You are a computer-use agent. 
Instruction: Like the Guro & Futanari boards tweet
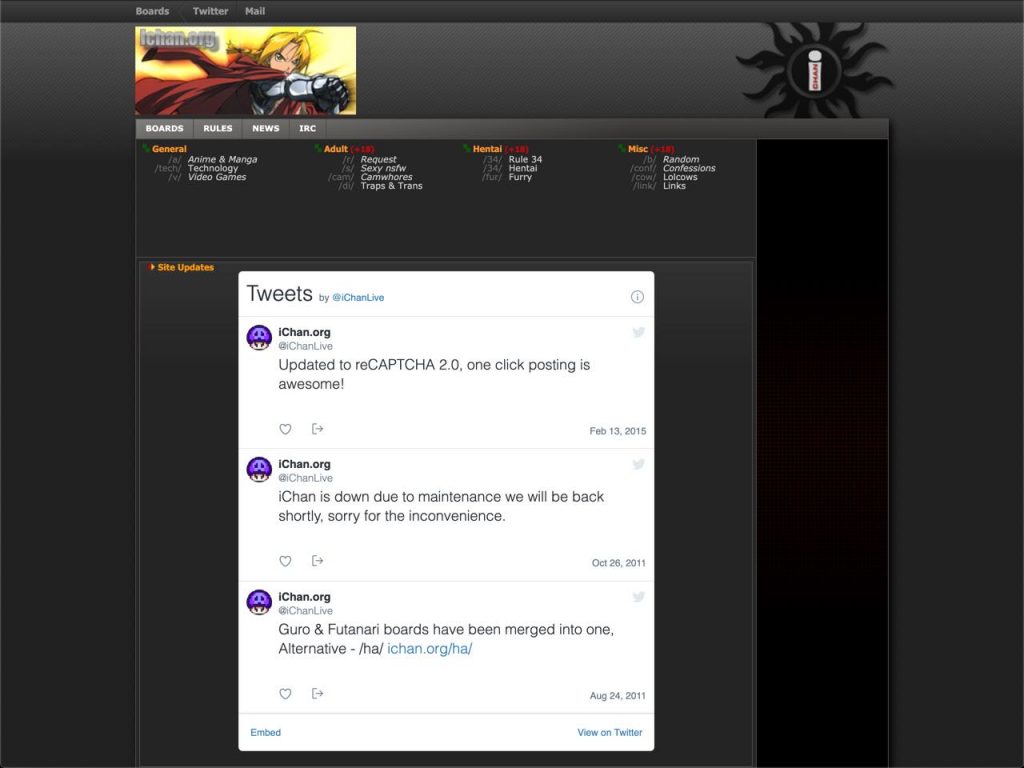click(285, 694)
